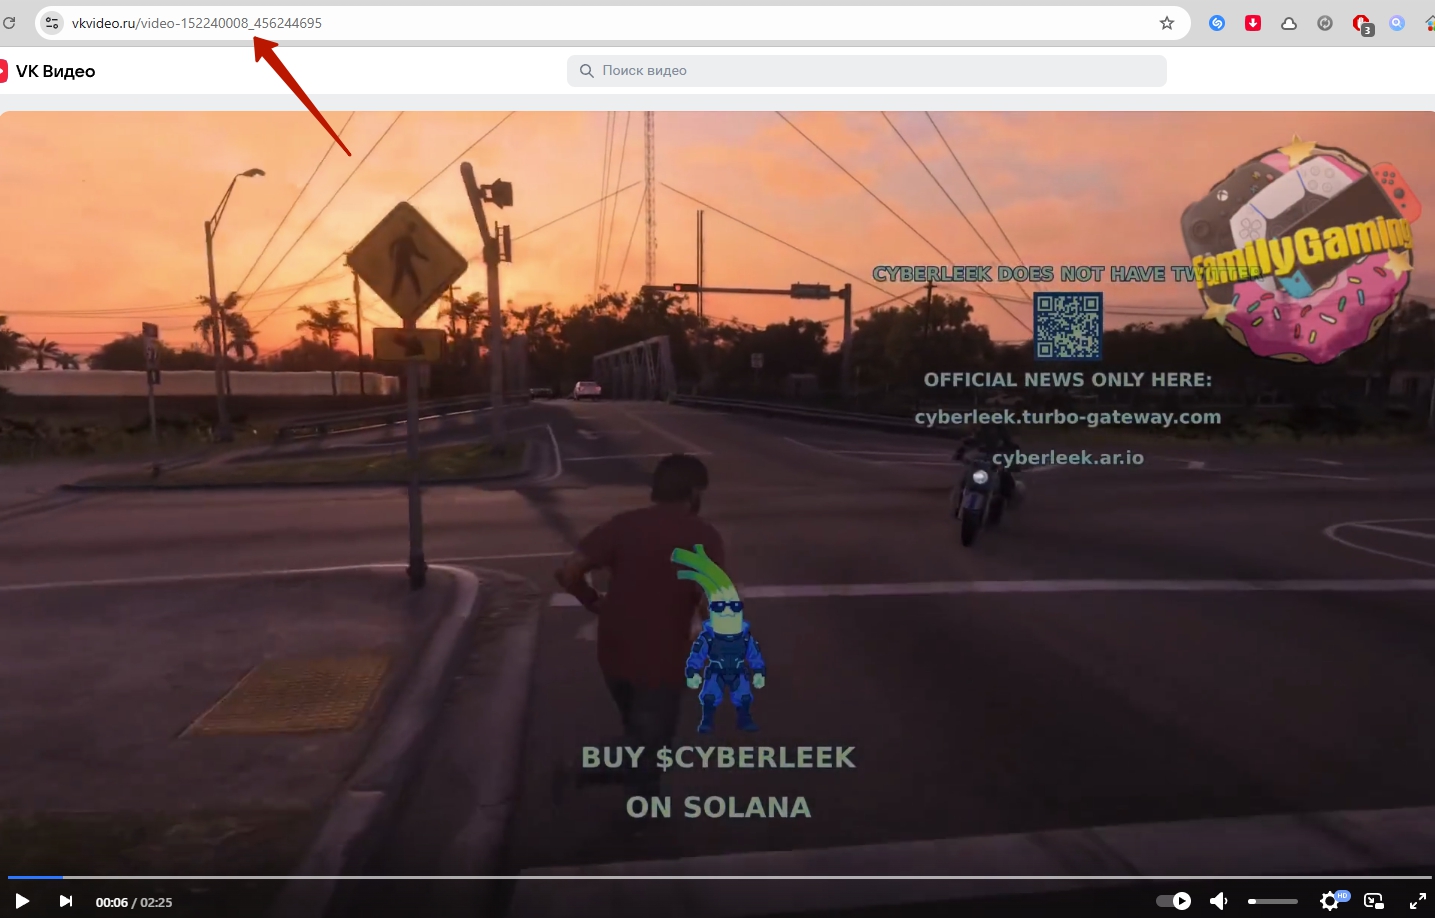Reload the page with the browser refresh button
Image resolution: width=1435 pixels, height=918 pixels.
click(x=9, y=23)
